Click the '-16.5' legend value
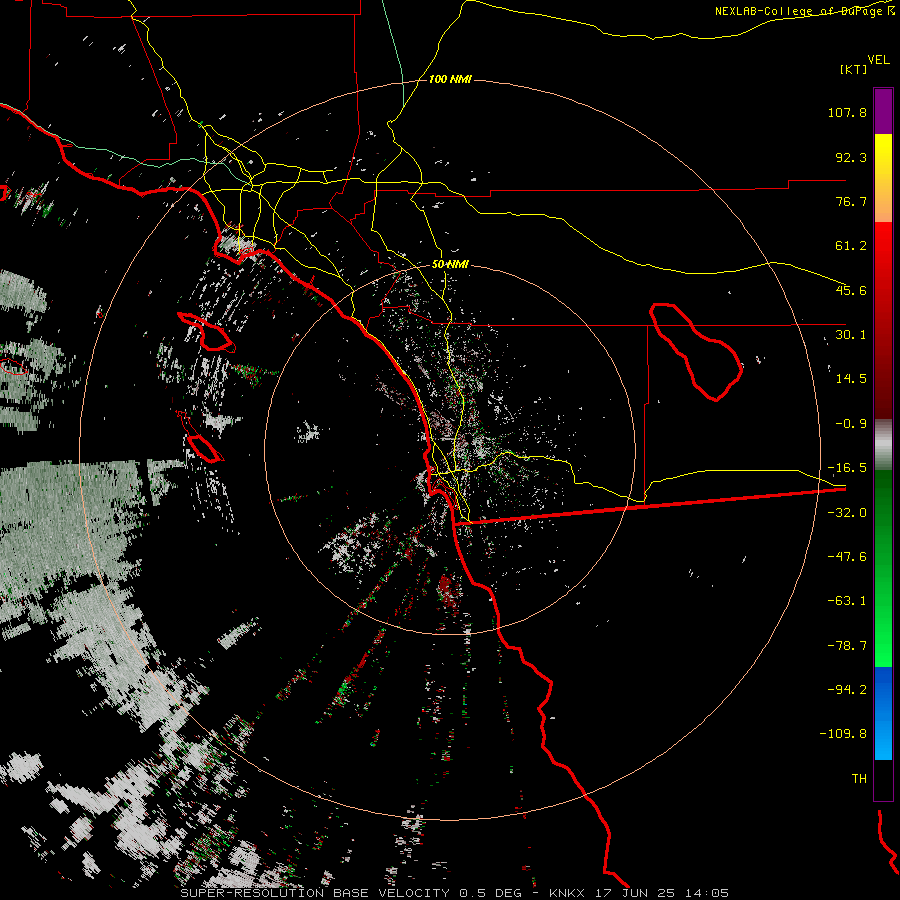The width and height of the screenshot is (900, 900). tap(847, 468)
